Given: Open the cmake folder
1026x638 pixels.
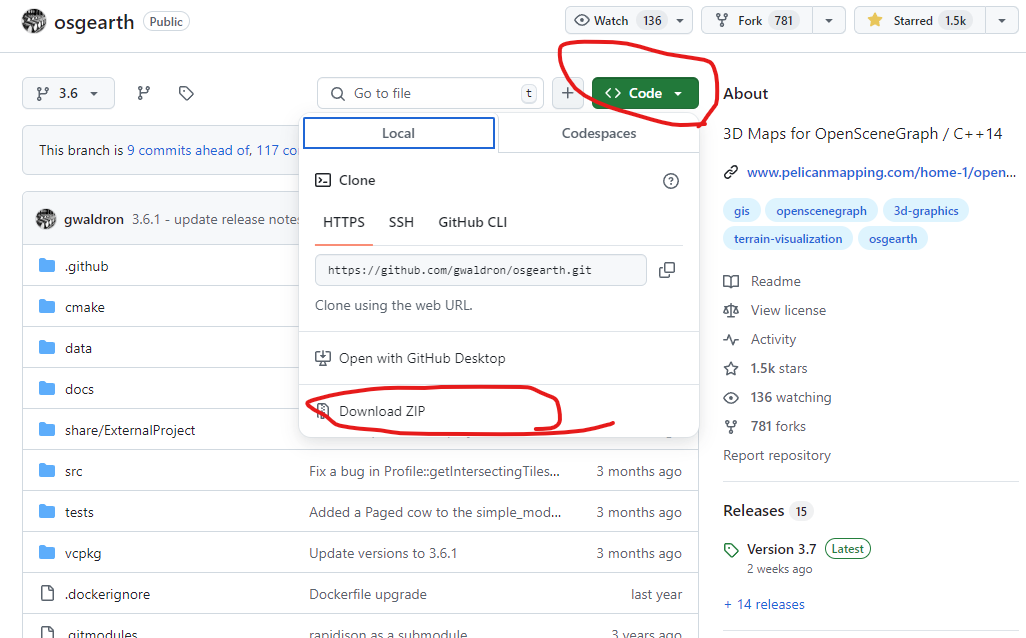Looking at the screenshot, I should tap(84, 308).
